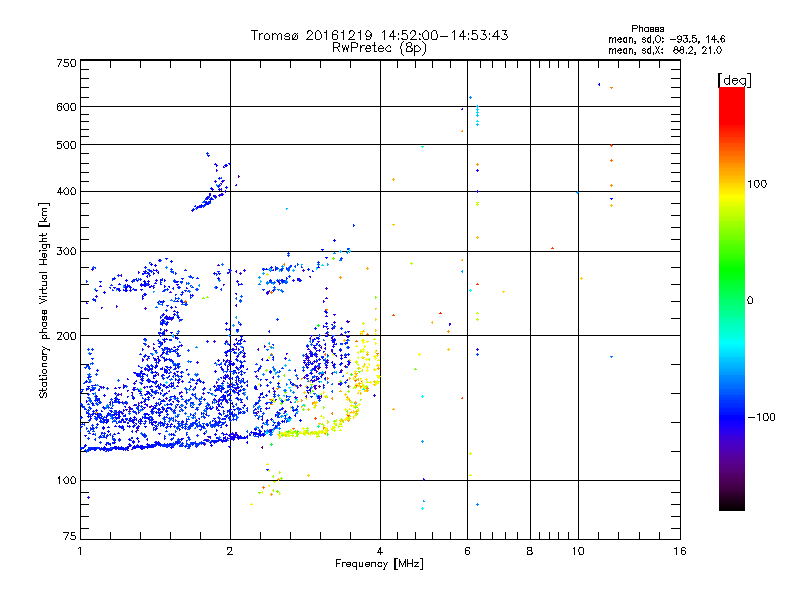Click the '75' y-axis tick label
The width and height of the screenshot is (800, 600).
[70, 536]
